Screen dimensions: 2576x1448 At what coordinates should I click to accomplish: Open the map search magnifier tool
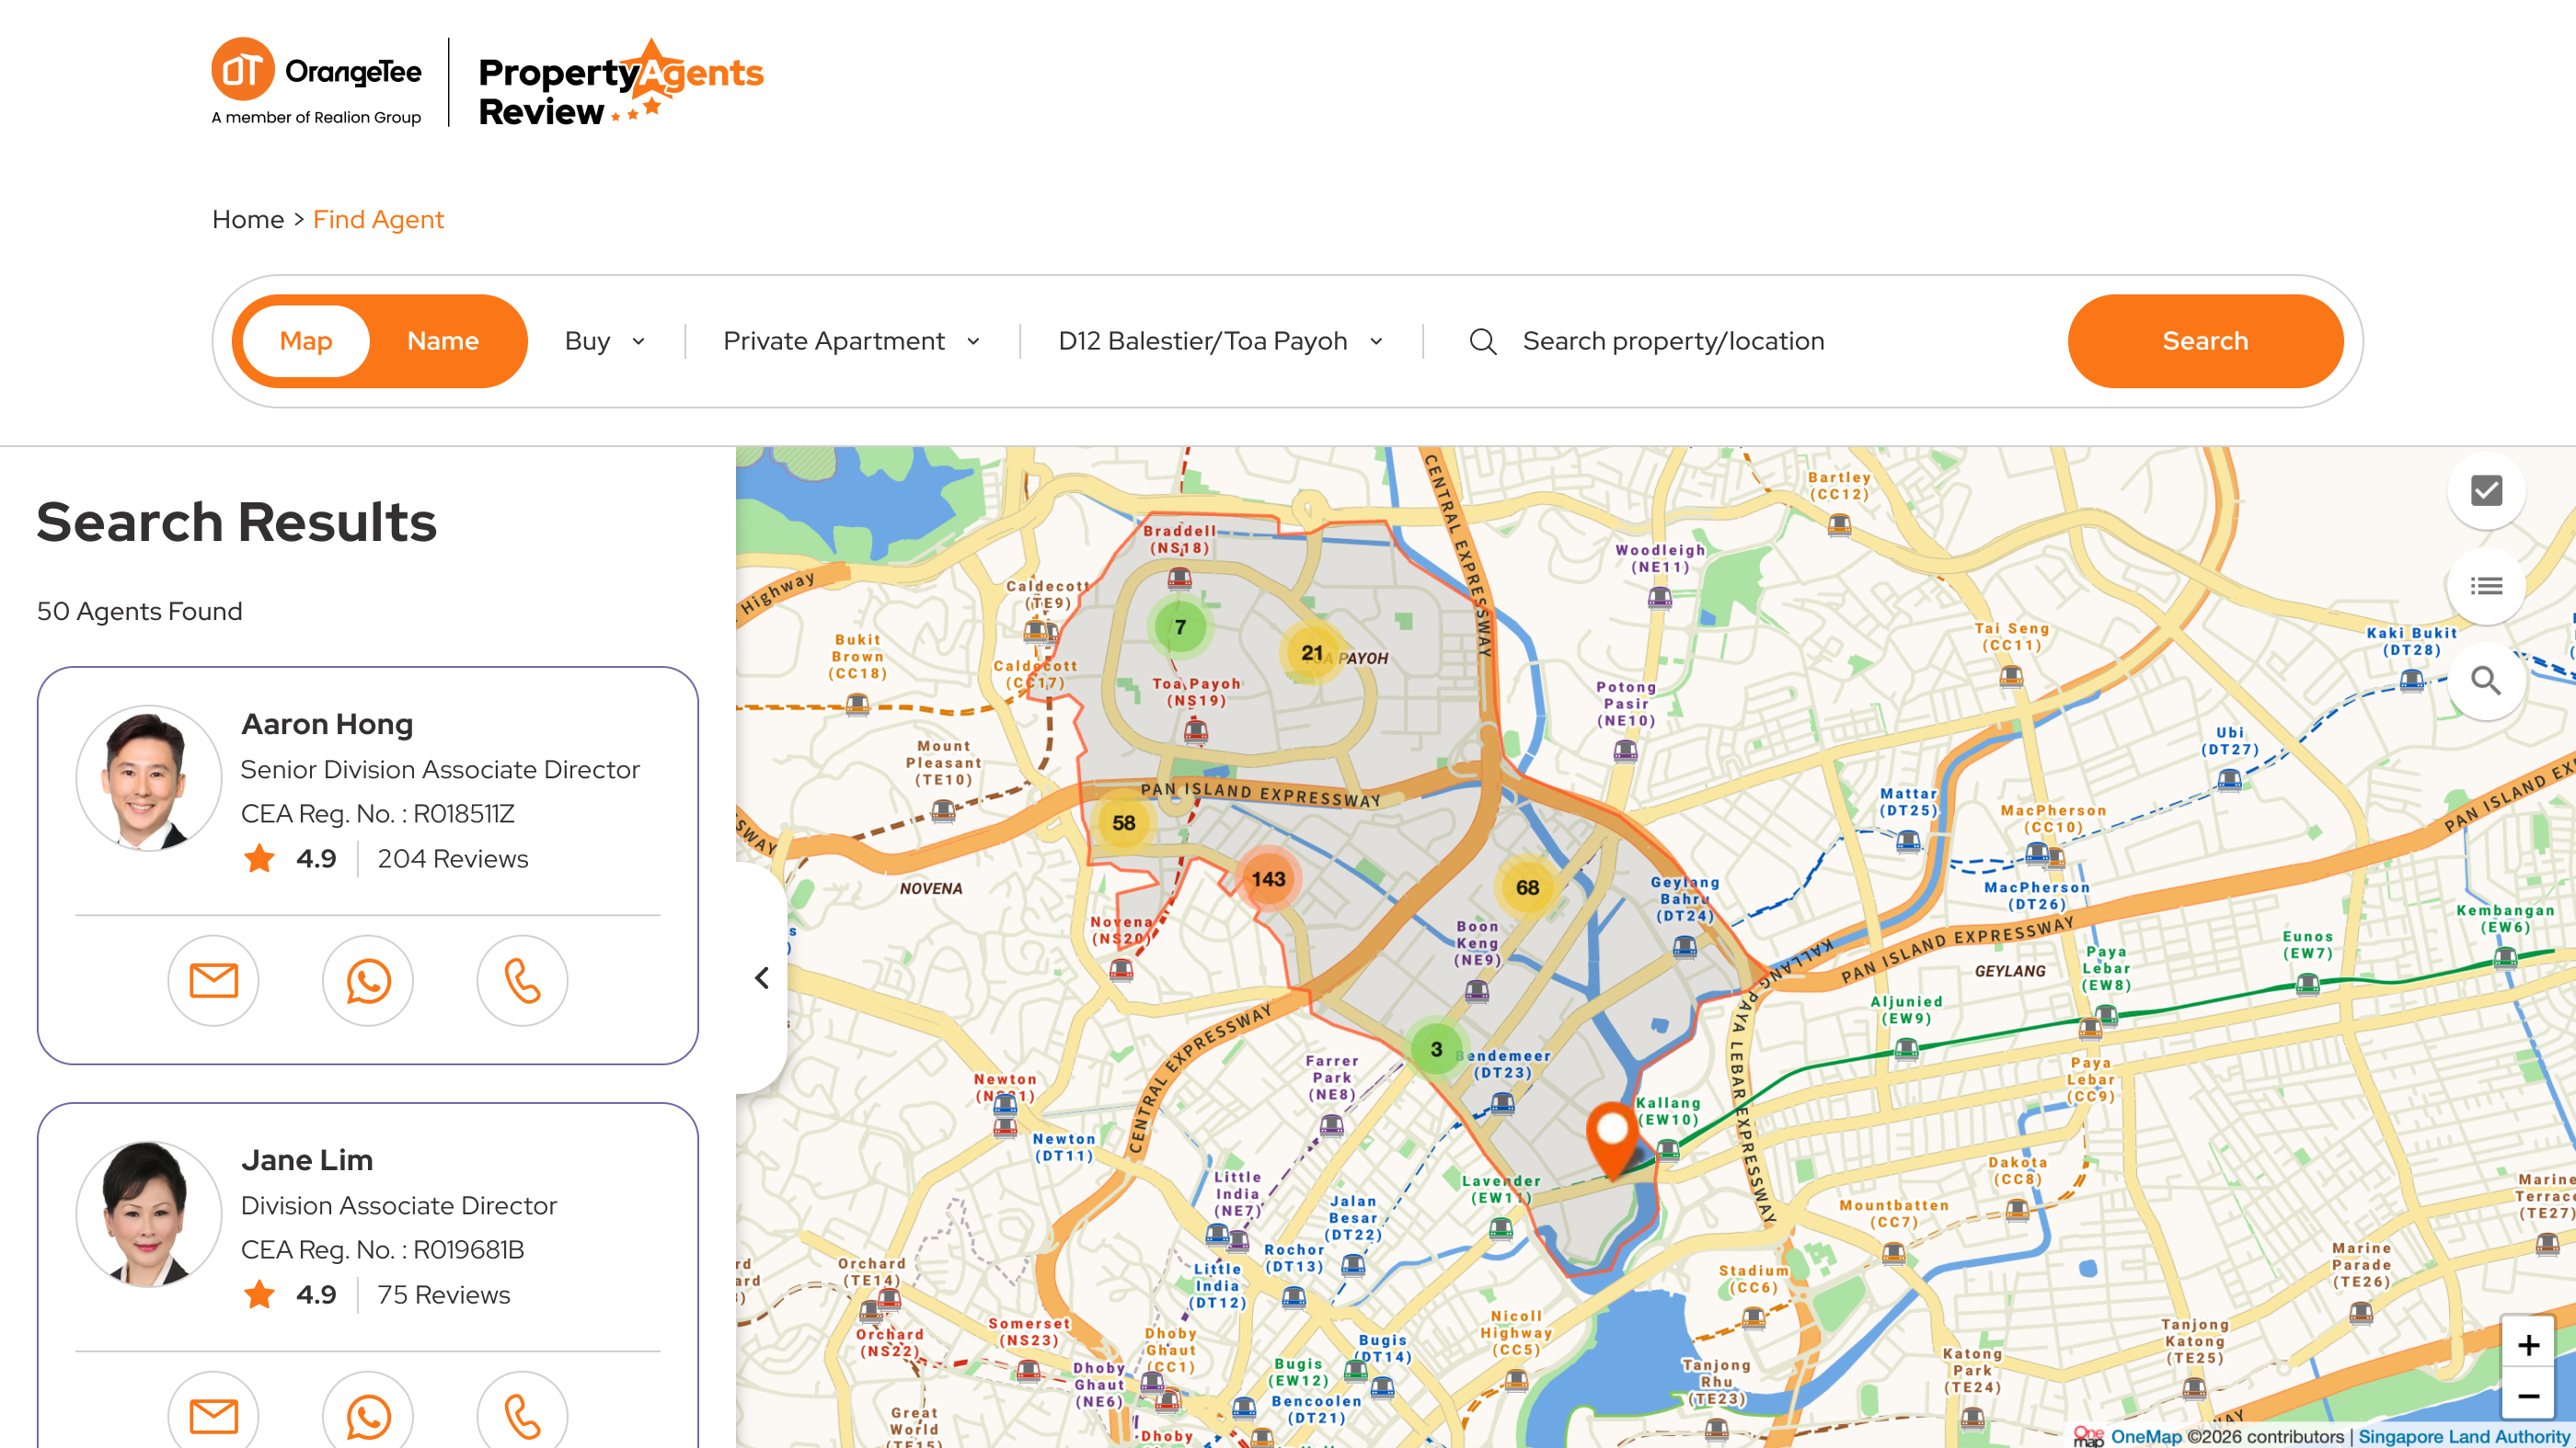coord(2486,681)
